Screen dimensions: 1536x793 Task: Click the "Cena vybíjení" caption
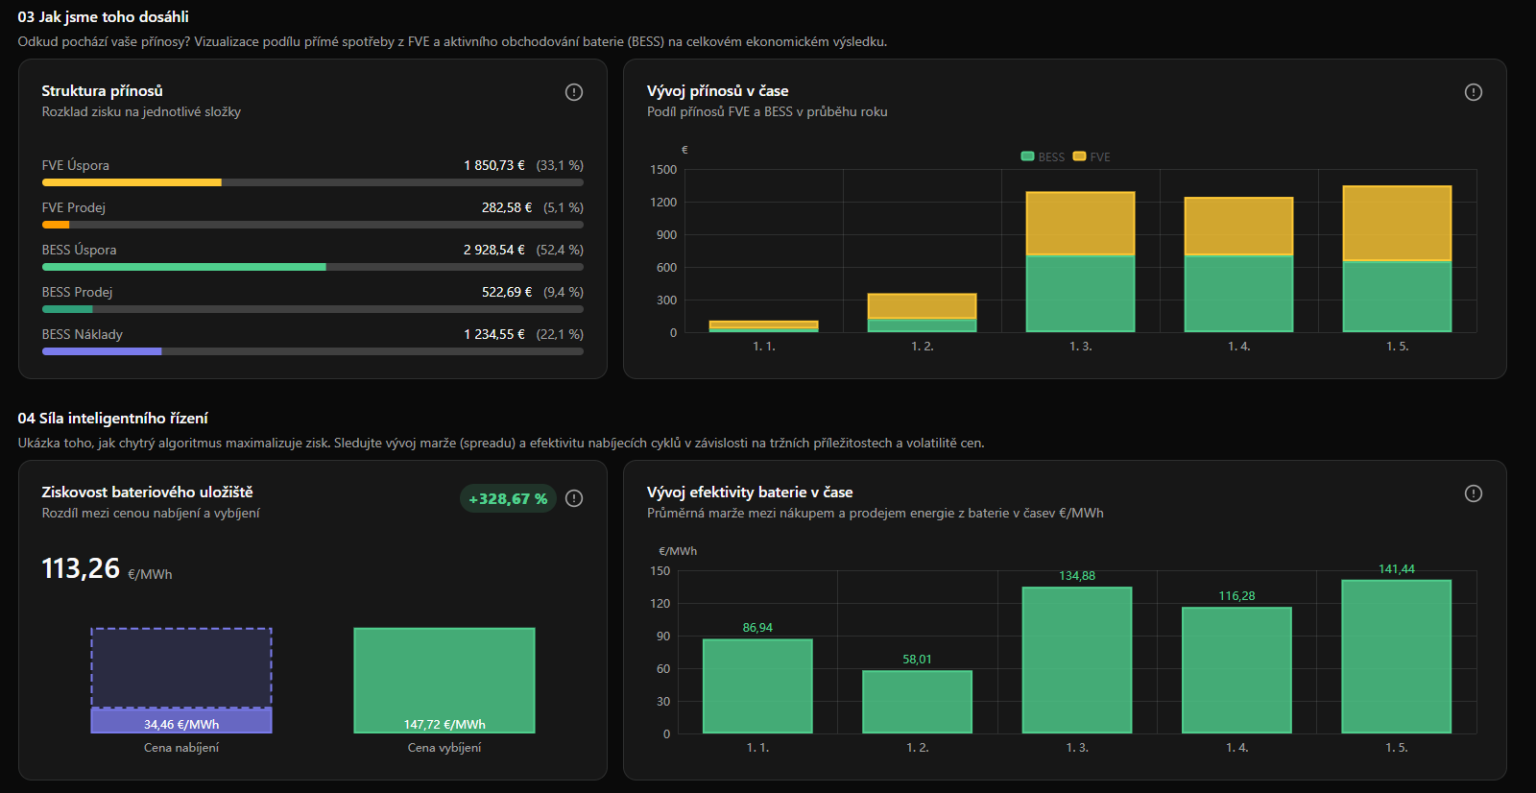444,748
